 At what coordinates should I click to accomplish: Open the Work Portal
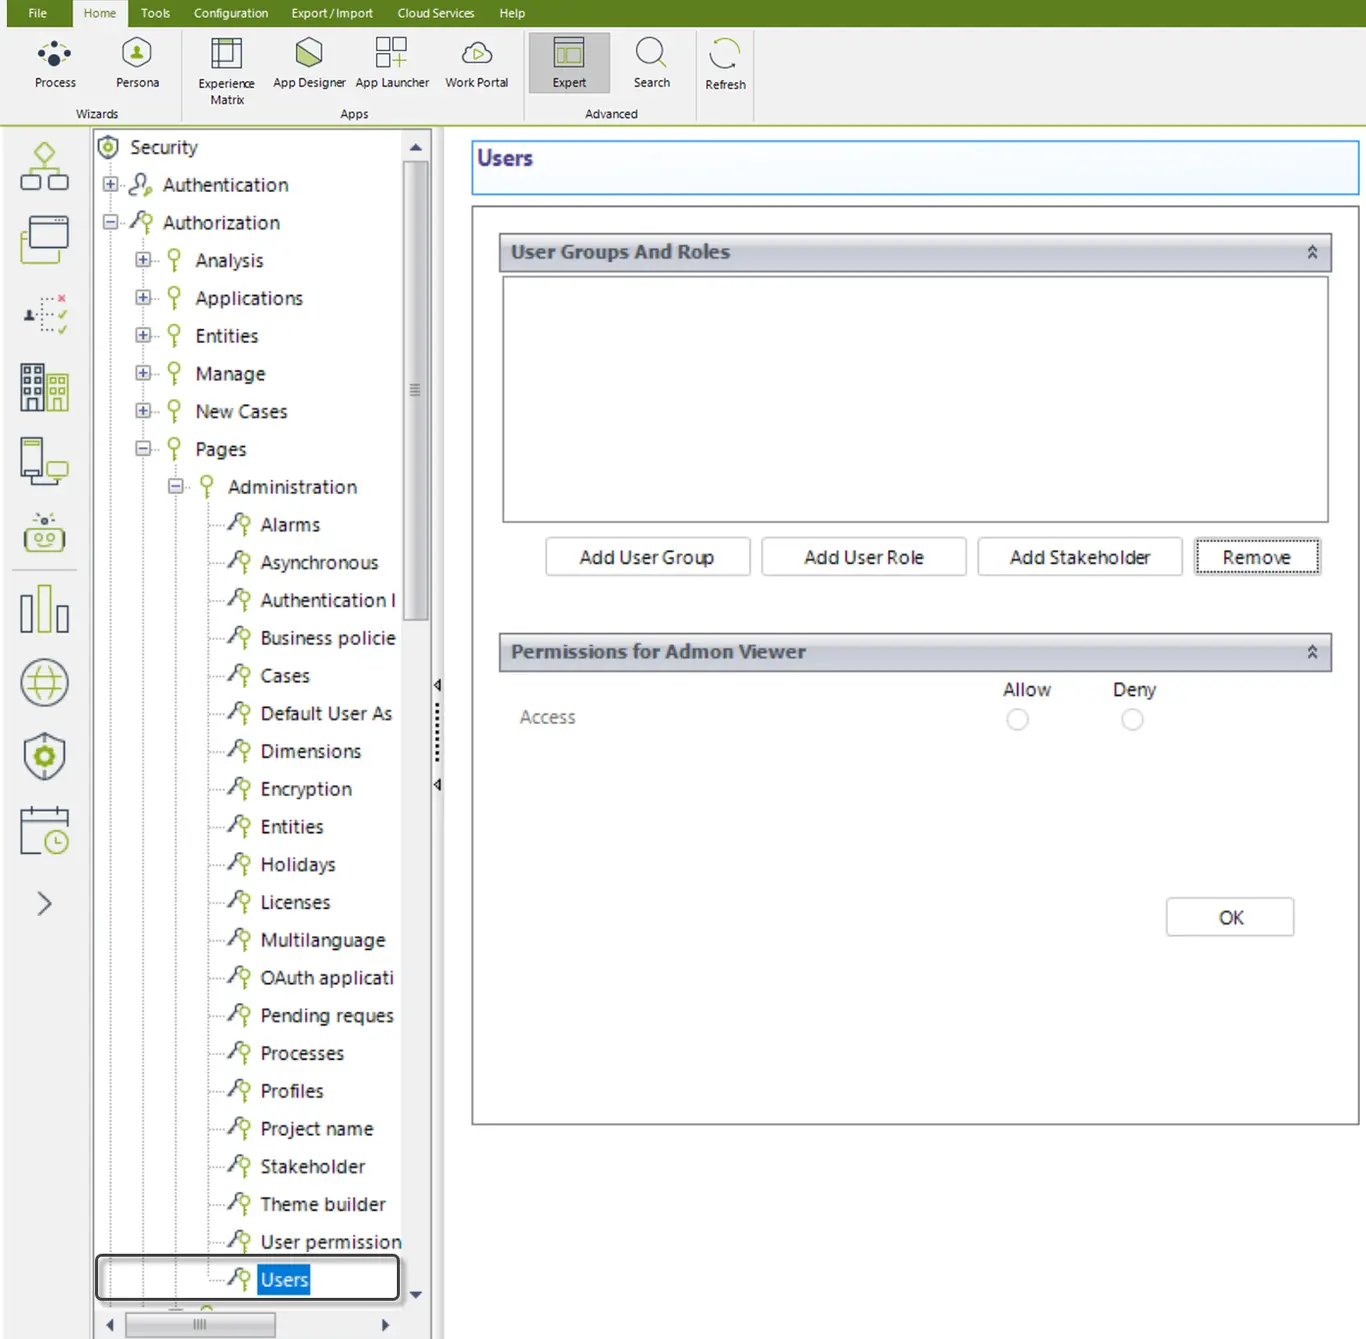pyautogui.click(x=477, y=64)
